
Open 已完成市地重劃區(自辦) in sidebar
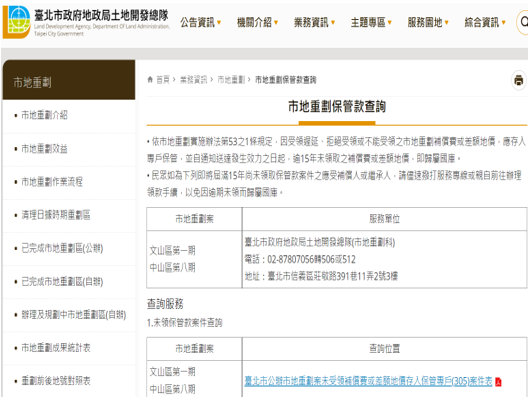(62, 282)
